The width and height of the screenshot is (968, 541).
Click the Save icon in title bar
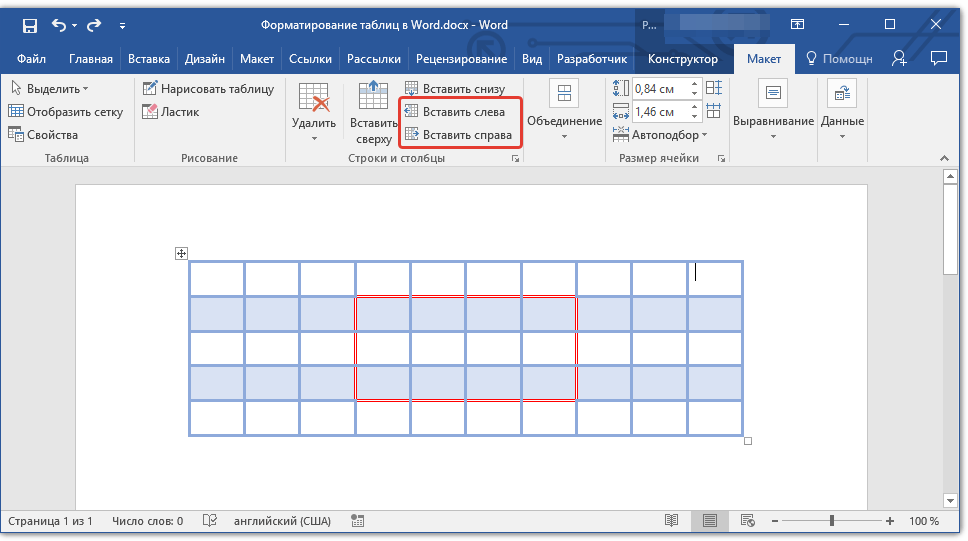[29, 24]
